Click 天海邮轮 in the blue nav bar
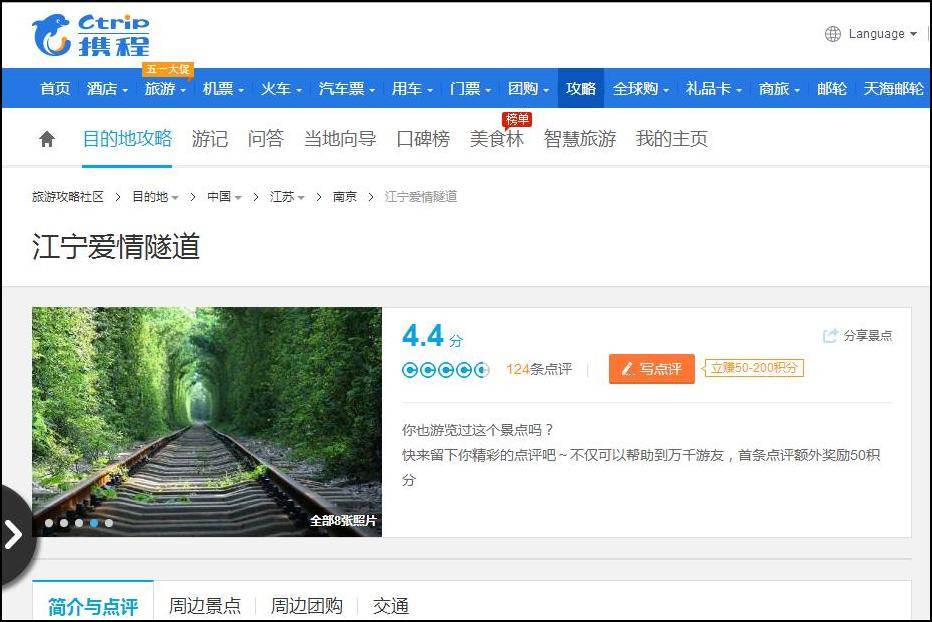Viewport: 932px width, 622px height. pos(893,89)
